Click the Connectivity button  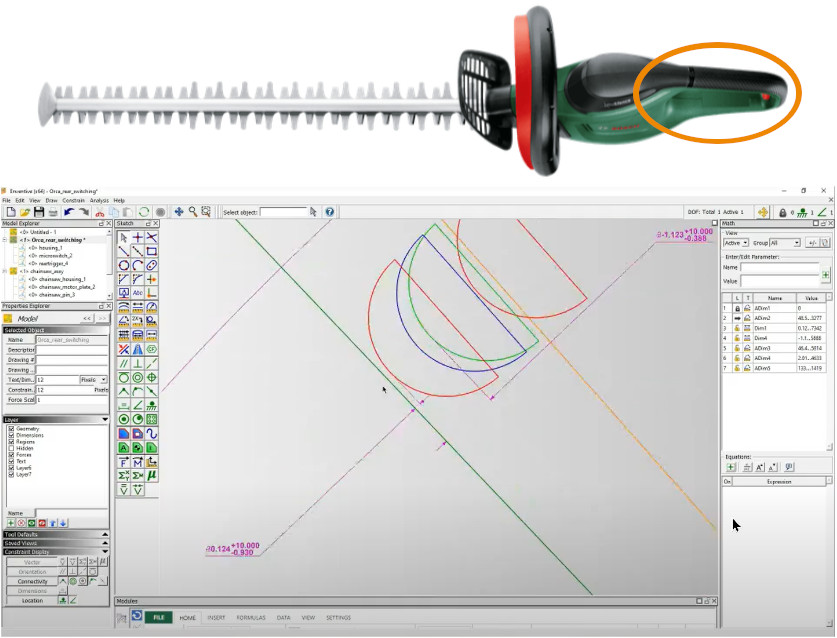pyautogui.click(x=33, y=581)
